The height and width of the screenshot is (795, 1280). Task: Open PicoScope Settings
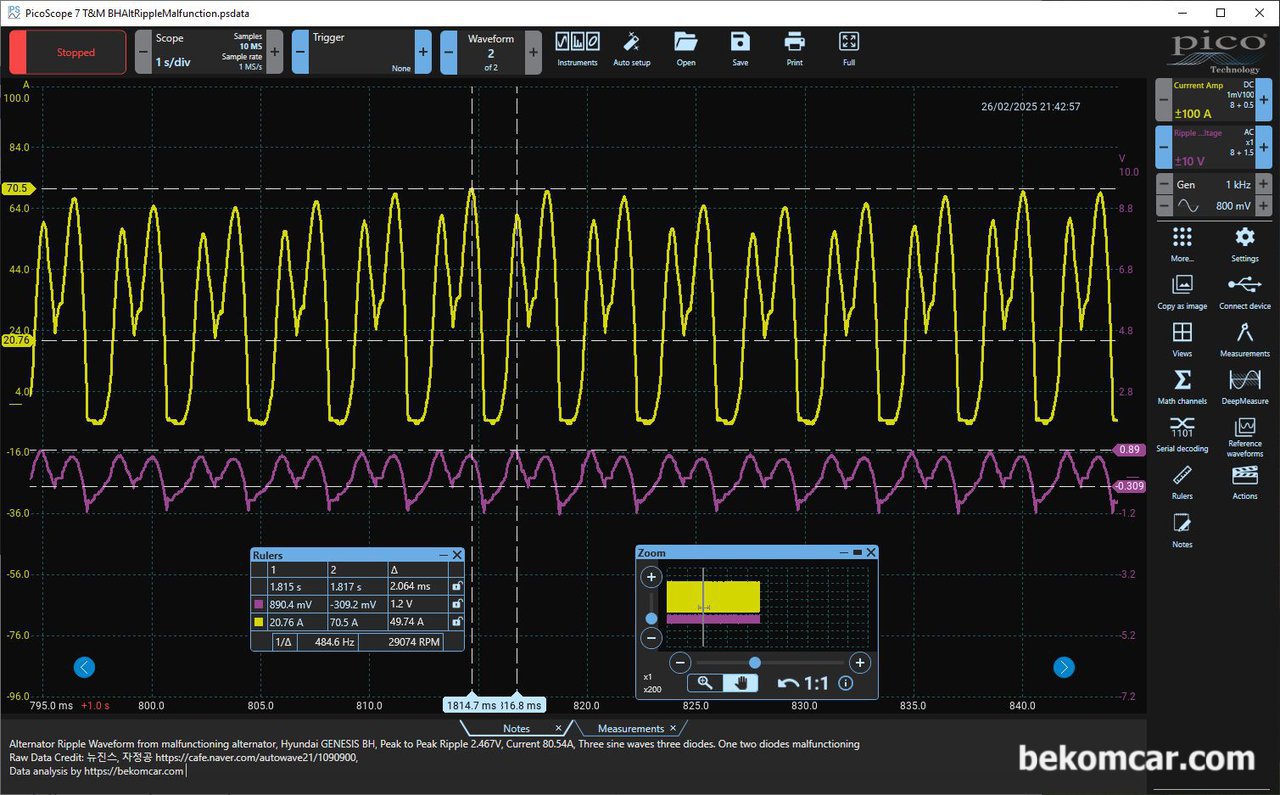tap(1245, 244)
